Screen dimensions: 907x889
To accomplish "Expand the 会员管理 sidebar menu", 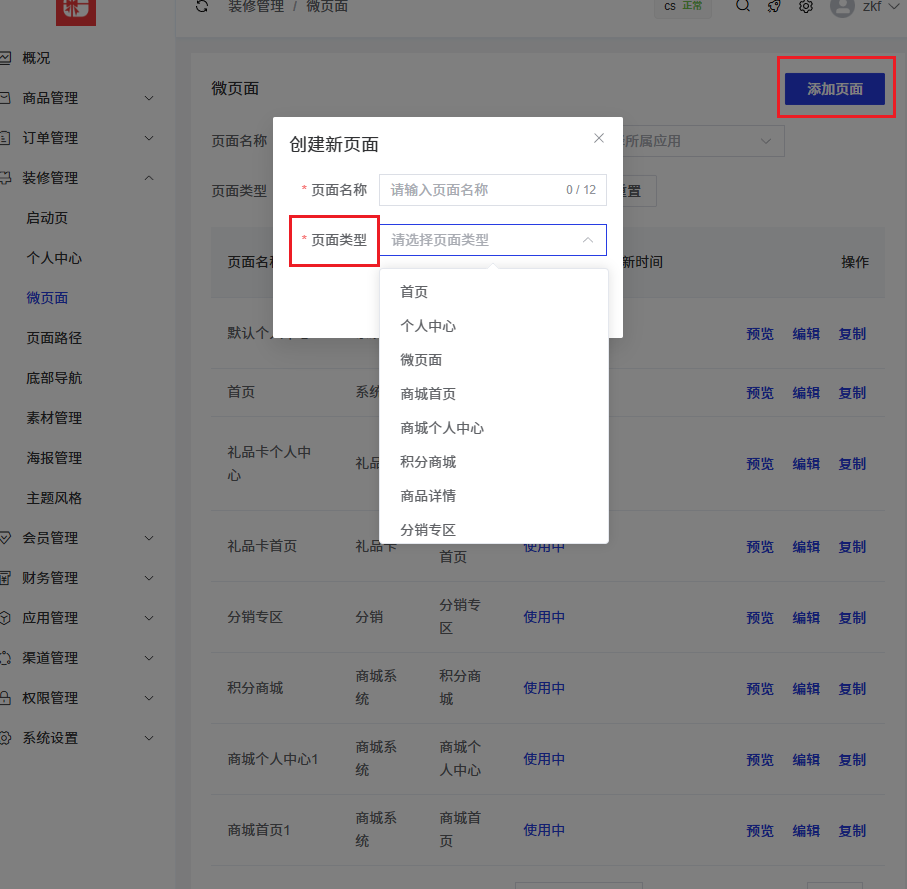I will tap(149, 538).
